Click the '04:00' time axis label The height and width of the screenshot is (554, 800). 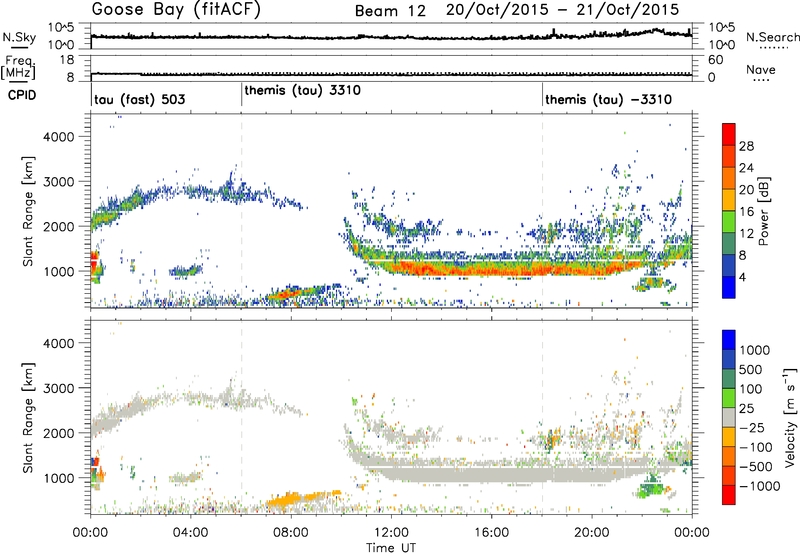tap(191, 533)
